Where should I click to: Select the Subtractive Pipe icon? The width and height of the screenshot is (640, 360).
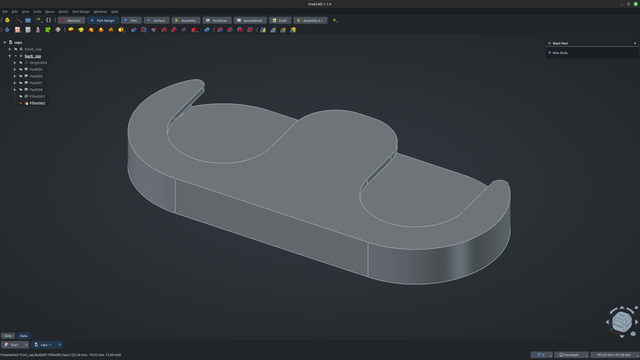click(174, 30)
